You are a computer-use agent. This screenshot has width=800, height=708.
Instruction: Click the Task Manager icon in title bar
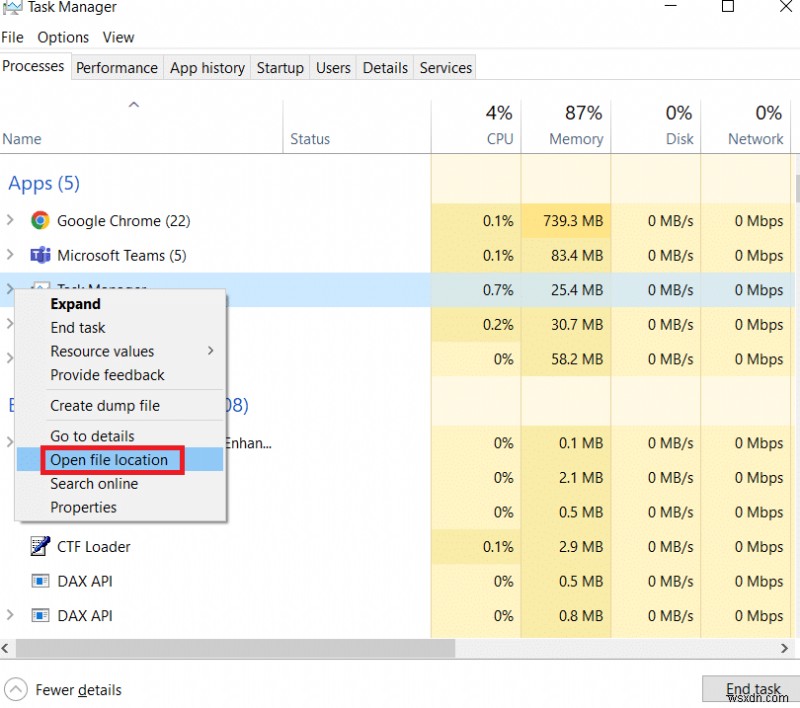pos(14,7)
